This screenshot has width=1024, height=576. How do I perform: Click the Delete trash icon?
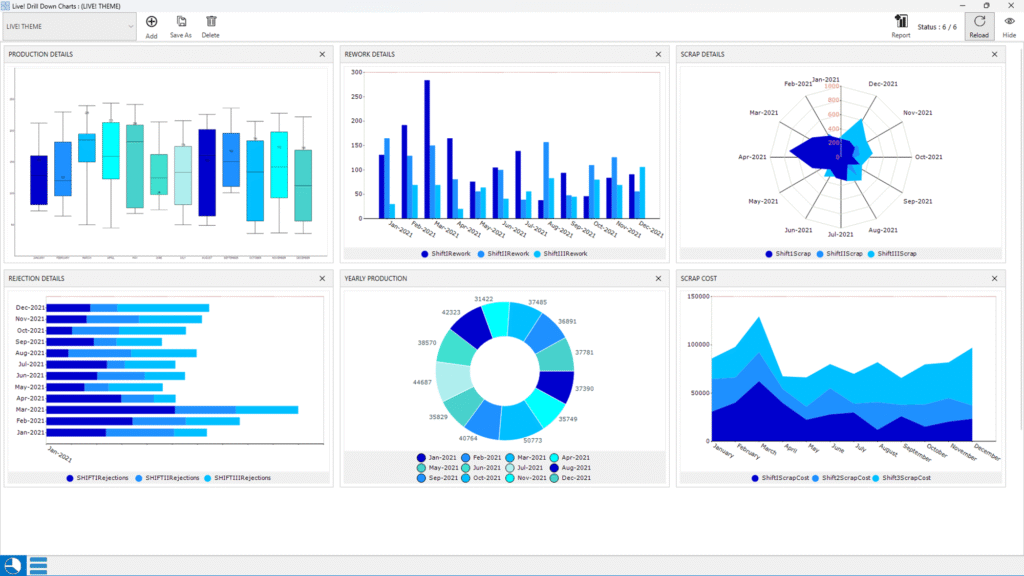tap(211, 21)
